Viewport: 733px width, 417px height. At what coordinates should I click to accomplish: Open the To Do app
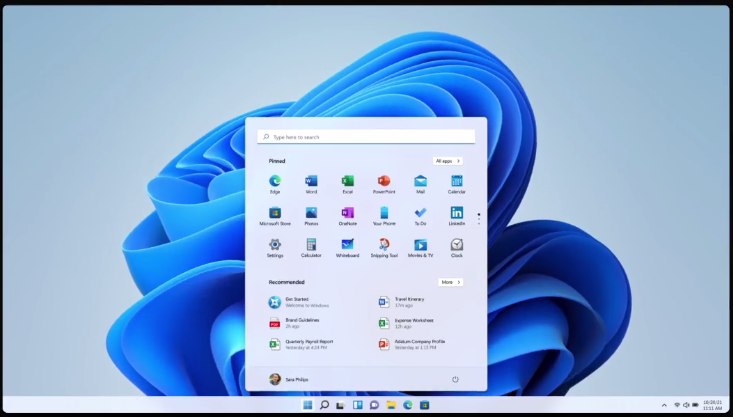pos(420,216)
